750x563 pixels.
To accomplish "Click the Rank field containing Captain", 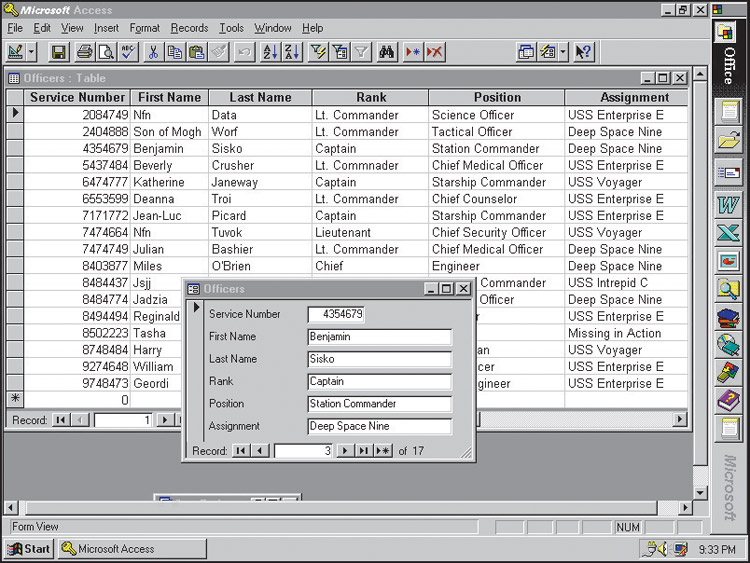I will coord(379,381).
